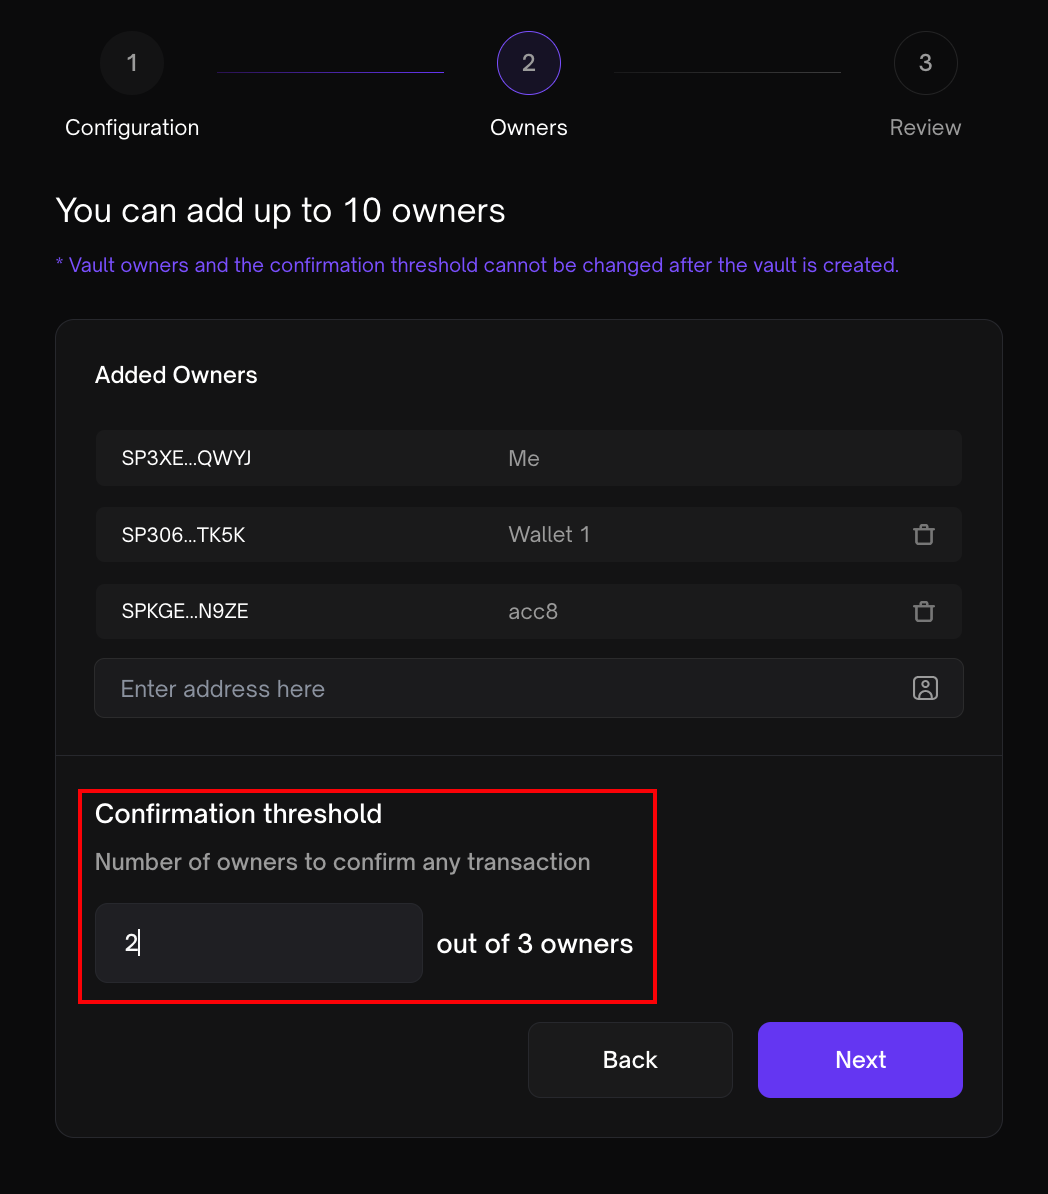Click the step 2 circle indicator
The width and height of the screenshot is (1048, 1194).
[x=529, y=63]
